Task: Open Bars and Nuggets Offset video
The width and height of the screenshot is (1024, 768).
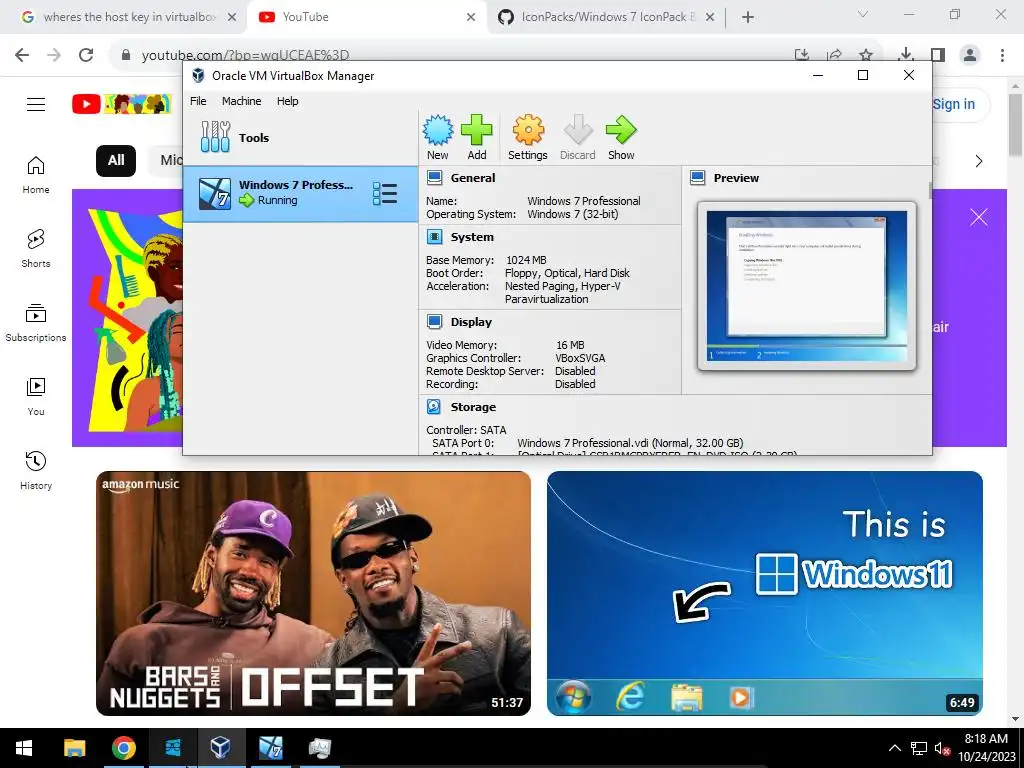Action: (313, 593)
